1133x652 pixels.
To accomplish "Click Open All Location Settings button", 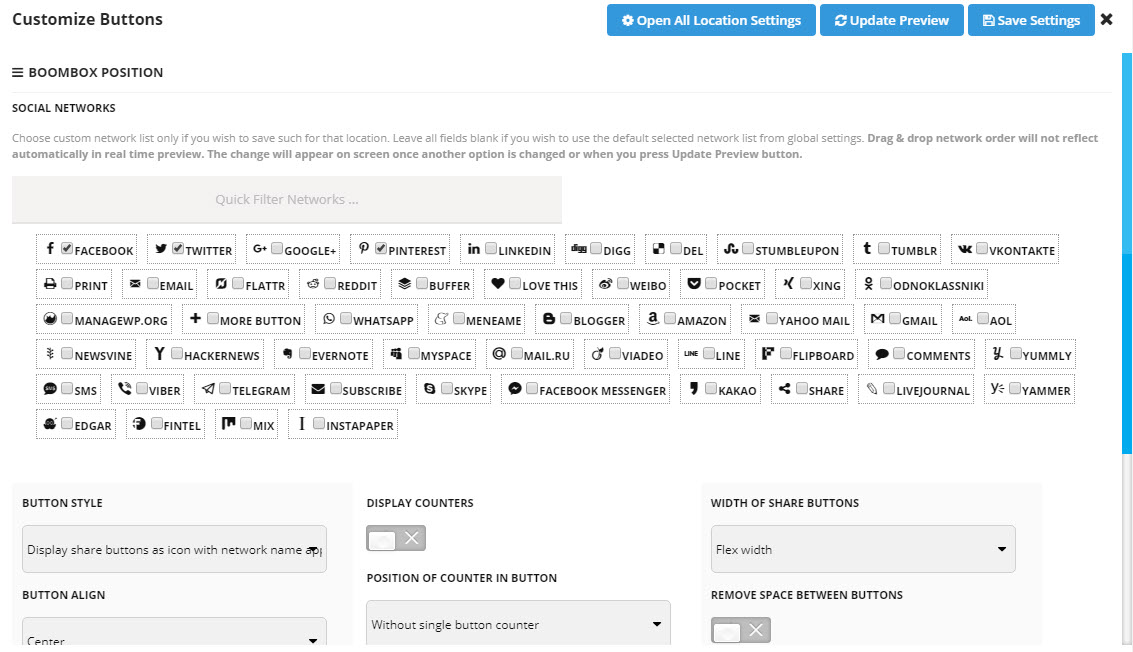I will [711, 20].
